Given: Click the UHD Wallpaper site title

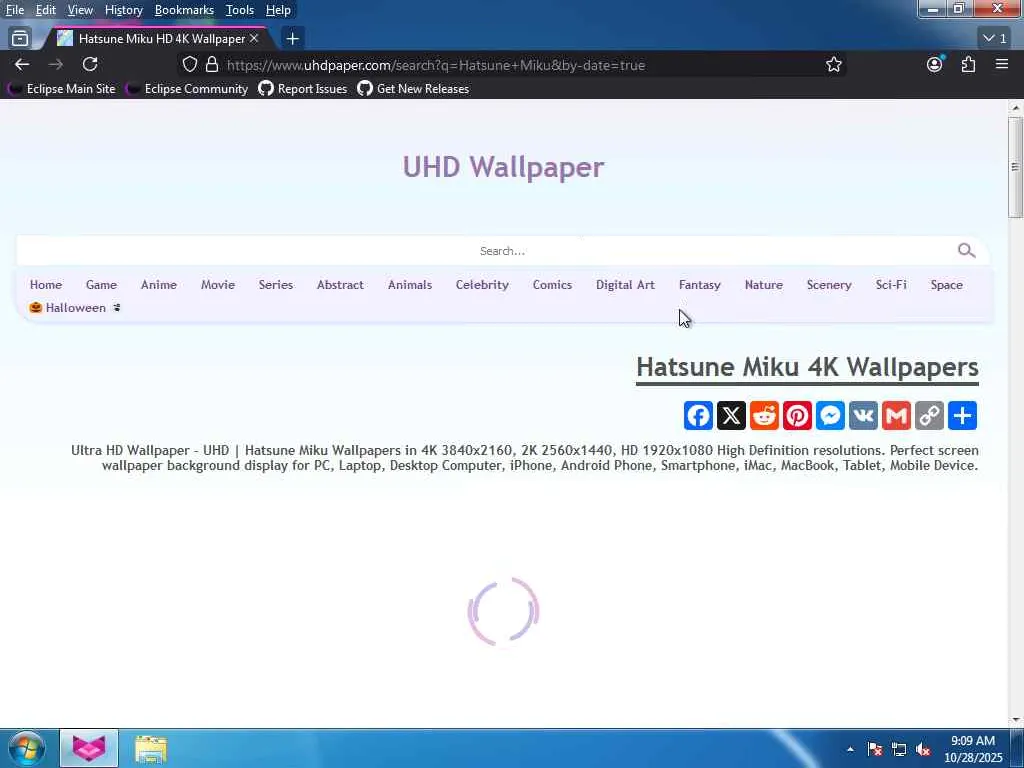Looking at the screenshot, I should click(x=504, y=167).
